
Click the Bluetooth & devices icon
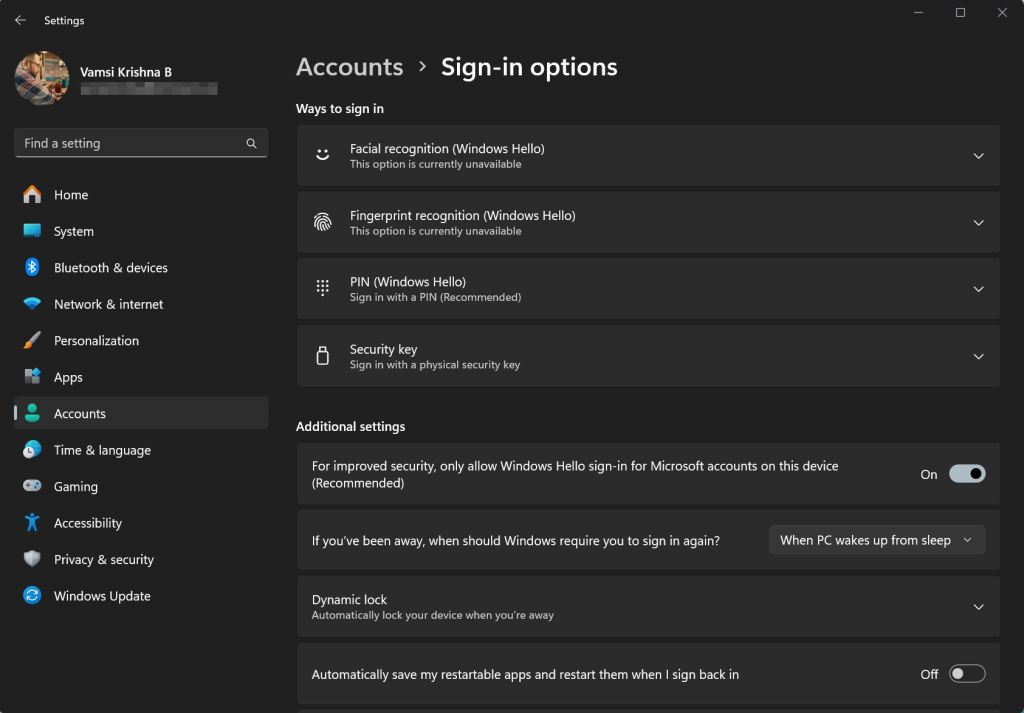point(32,267)
